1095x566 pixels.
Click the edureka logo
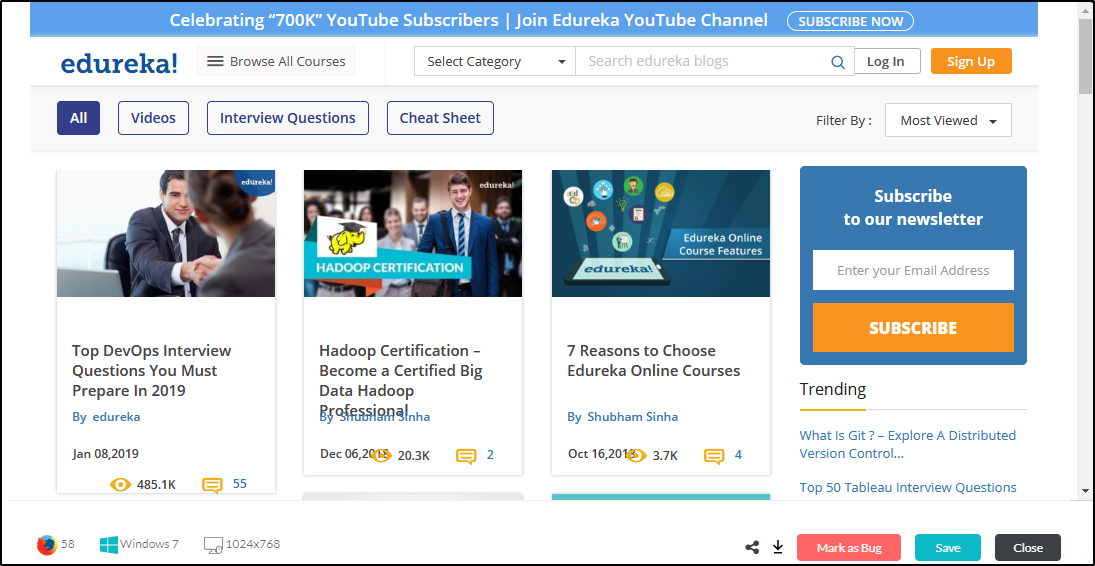[119, 63]
